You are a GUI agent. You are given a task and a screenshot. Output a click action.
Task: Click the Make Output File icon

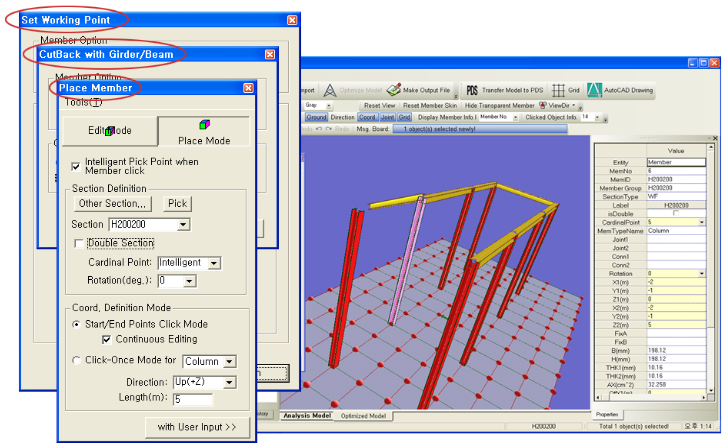click(393, 89)
